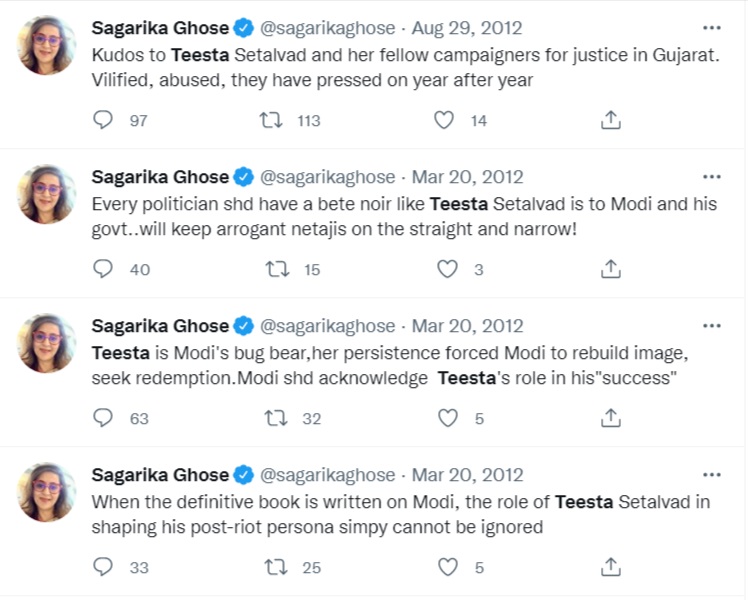Open the Aug 29, 2012 timestamp link

(467, 28)
